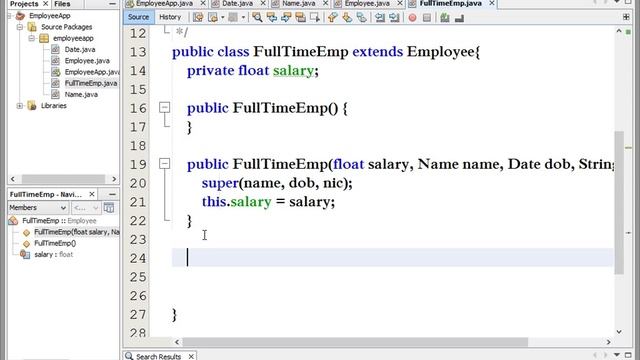Close the Name.java tab
This screenshot has width=640, height=360.
[325, 3]
